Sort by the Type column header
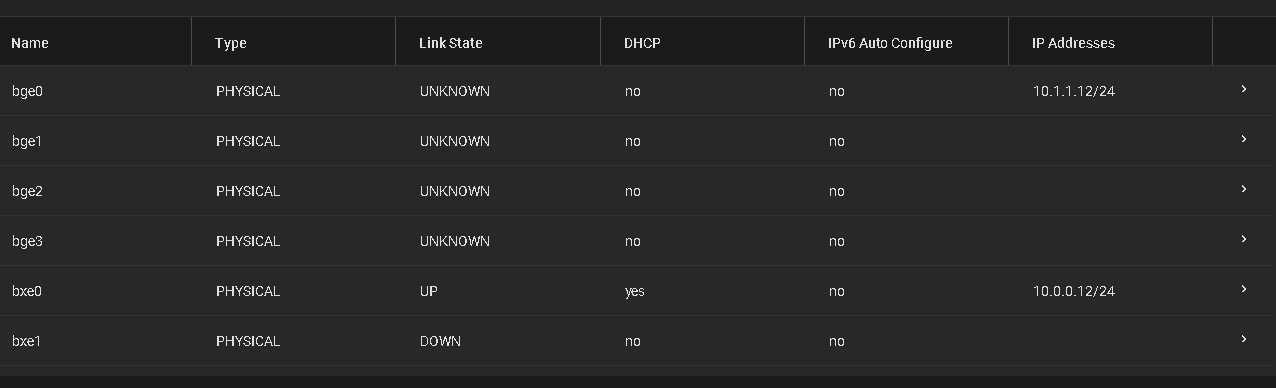The image size is (1276, 388). click(x=231, y=43)
